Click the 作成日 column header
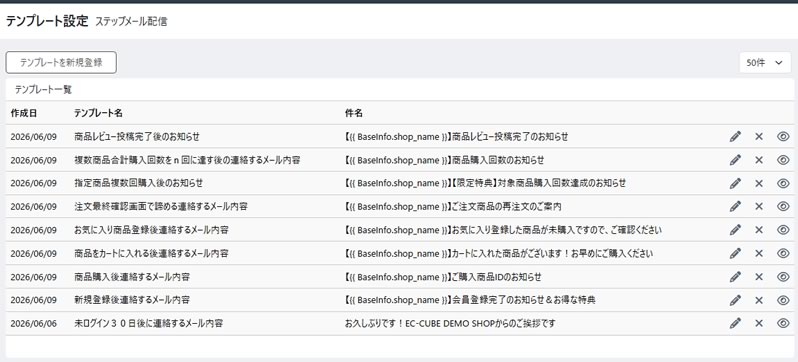798x362 pixels. tap(23, 113)
